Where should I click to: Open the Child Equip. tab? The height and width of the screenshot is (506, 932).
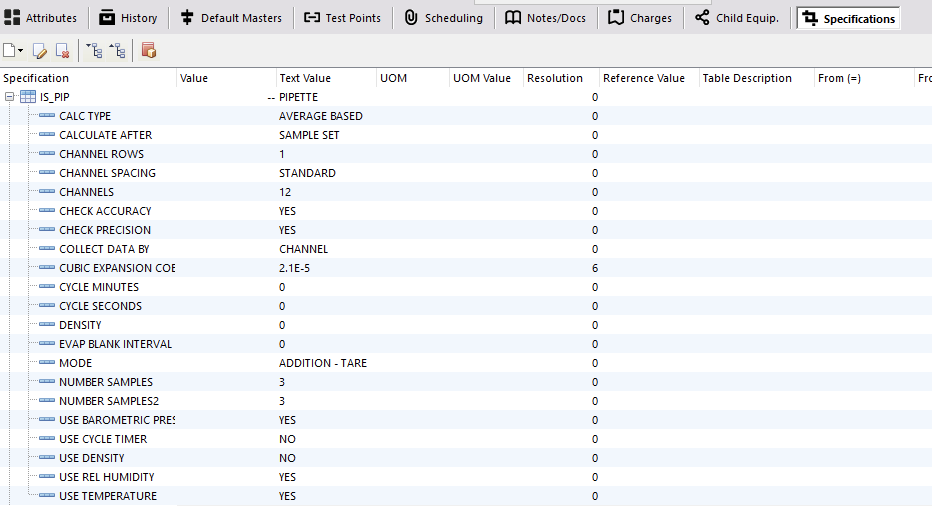point(736,18)
